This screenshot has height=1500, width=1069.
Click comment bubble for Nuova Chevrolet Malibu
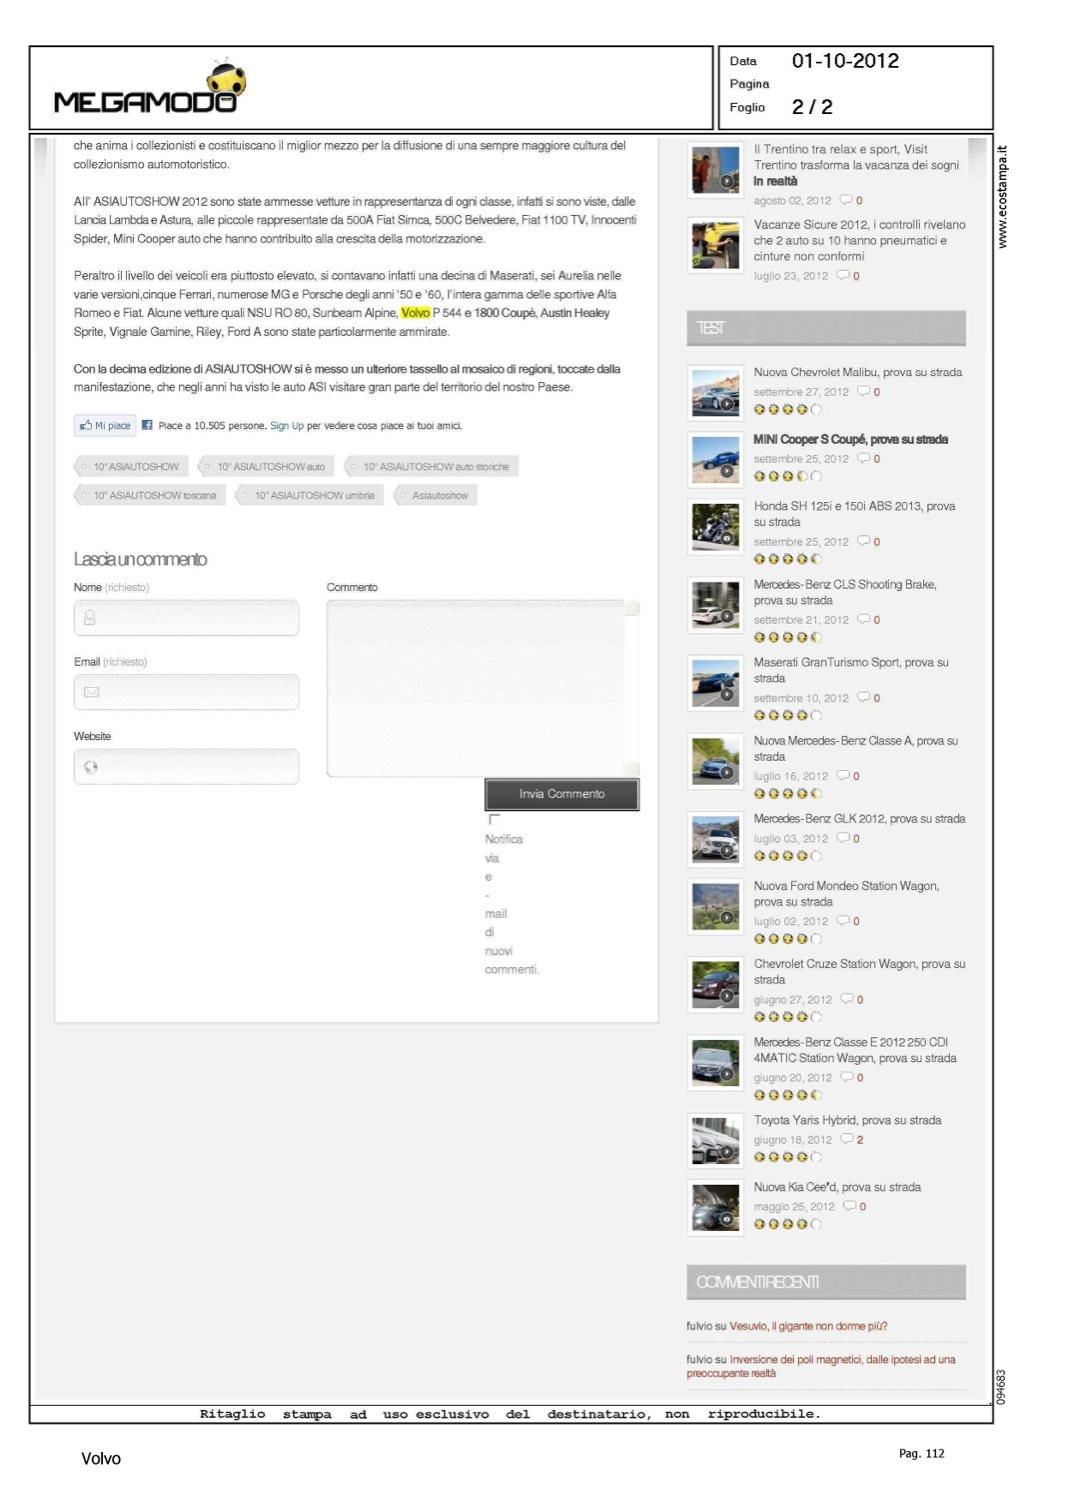[863, 392]
